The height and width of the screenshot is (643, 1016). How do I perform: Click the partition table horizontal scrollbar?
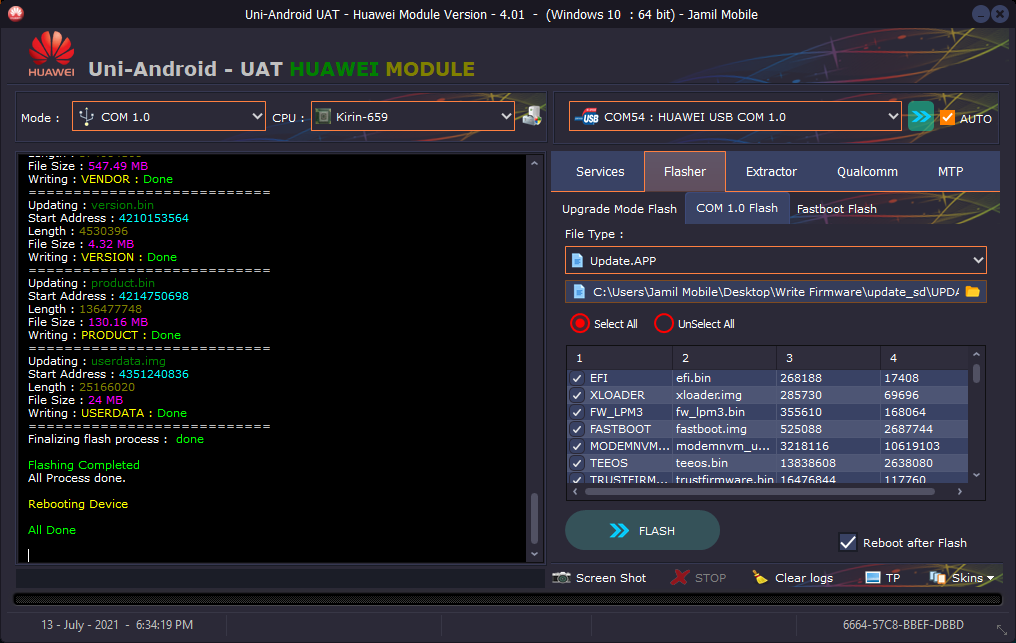click(759, 492)
